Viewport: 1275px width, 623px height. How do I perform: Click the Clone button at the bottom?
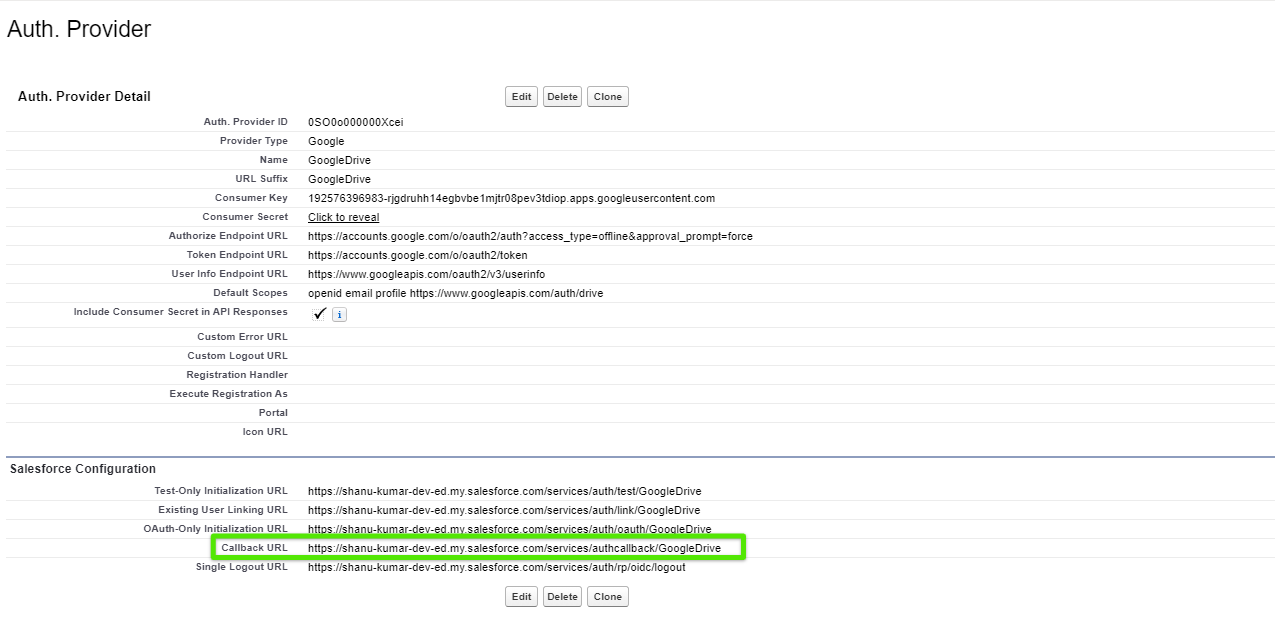click(607, 596)
